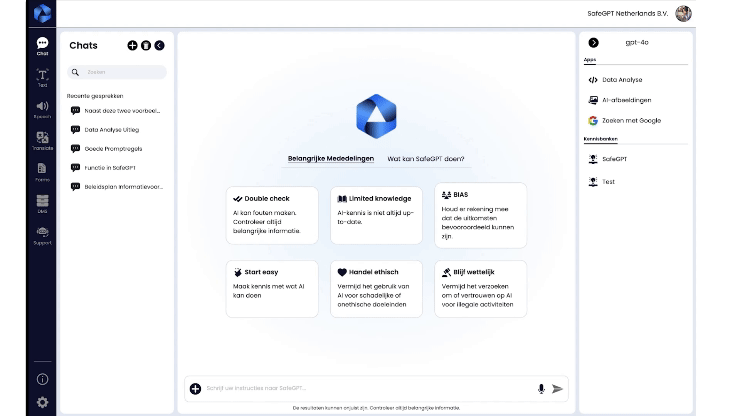
Task: Open settings via the gear icon
Action: tap(42, 402)
